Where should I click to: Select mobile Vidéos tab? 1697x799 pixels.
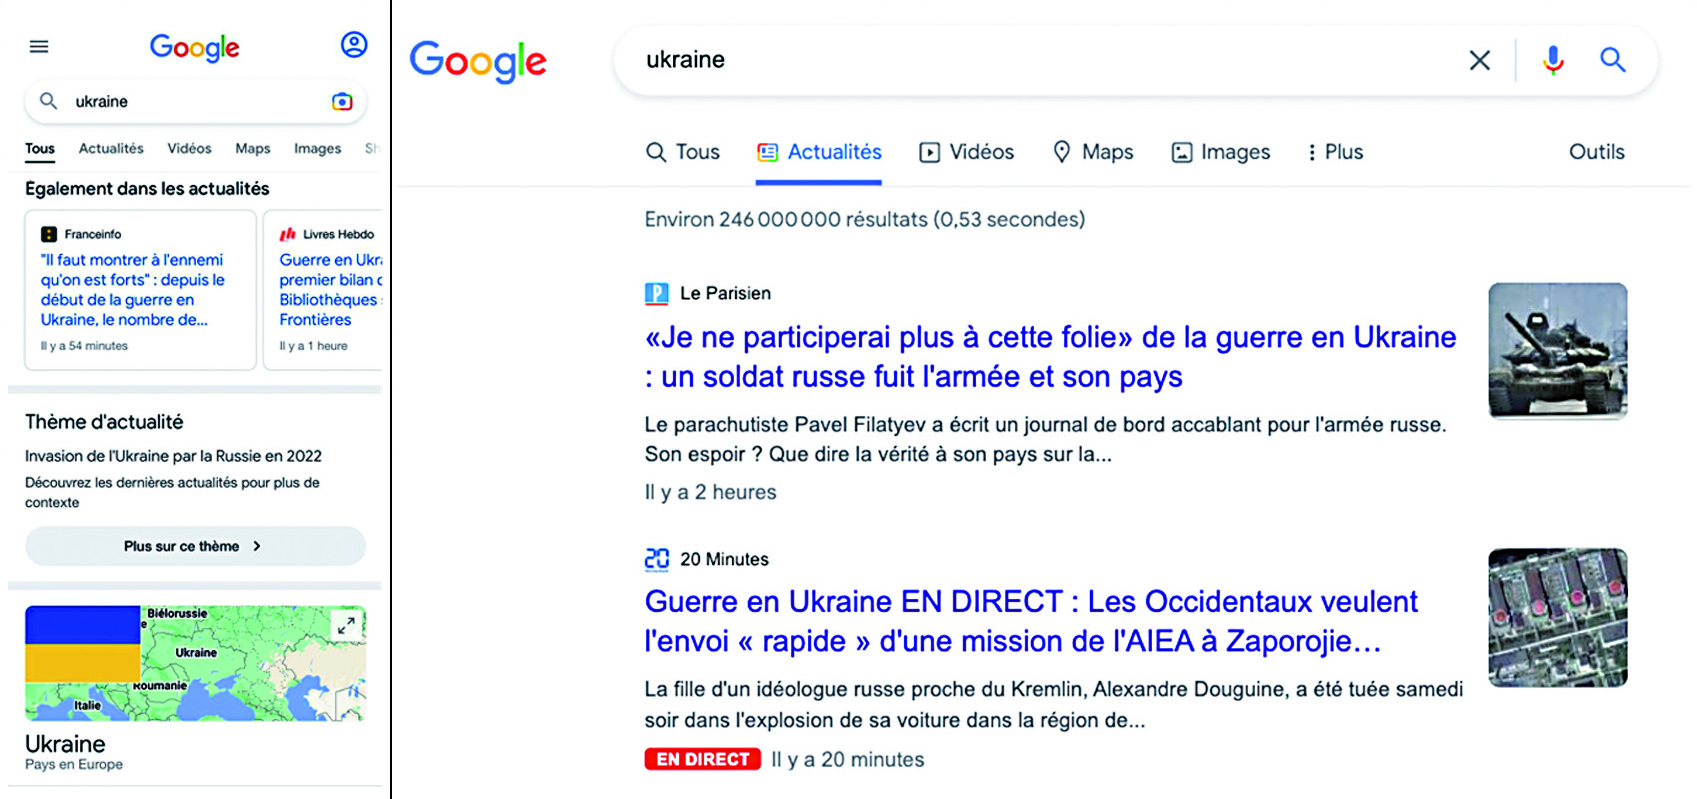tap(189, 148)
